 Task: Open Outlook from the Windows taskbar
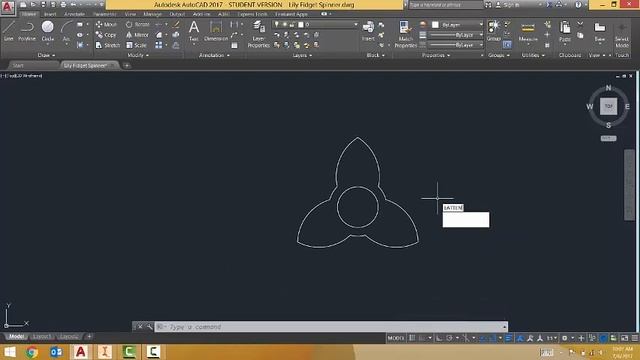pyautogui.click(x=56, y=352)
